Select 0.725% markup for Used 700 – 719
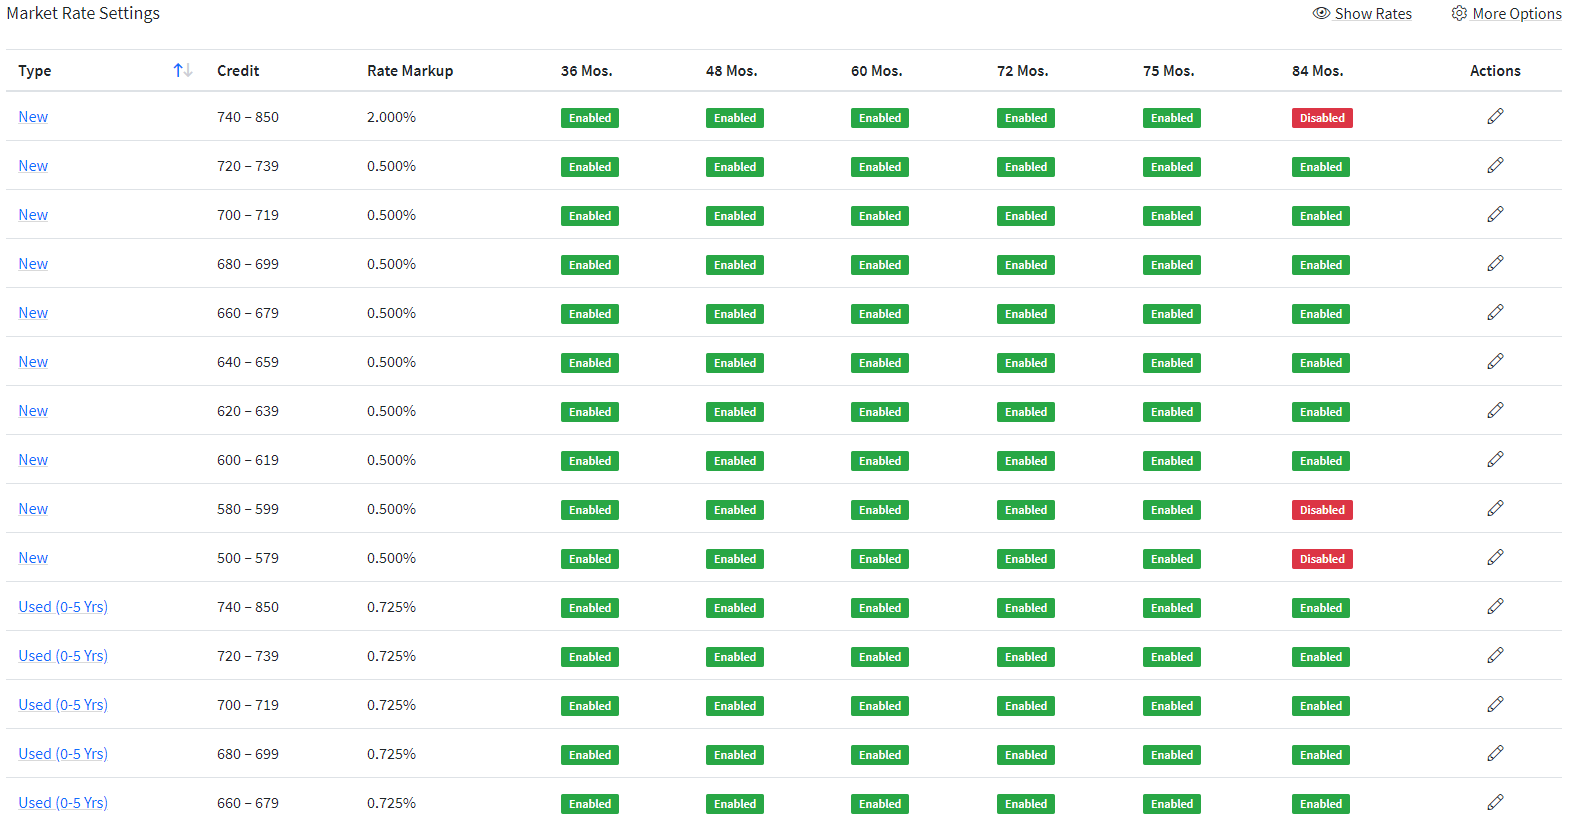The image size is (1582, 816). point(391,705)
